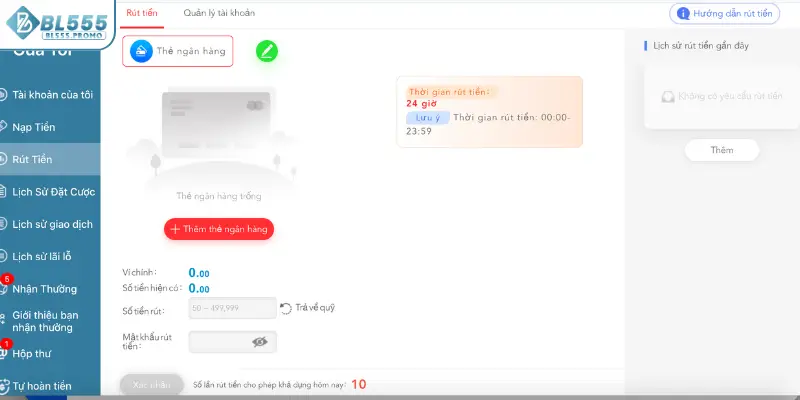This screenshot has width=800, height=400.
Task: Toggle withdrawal password visibility eye
Action: (260, 342)
